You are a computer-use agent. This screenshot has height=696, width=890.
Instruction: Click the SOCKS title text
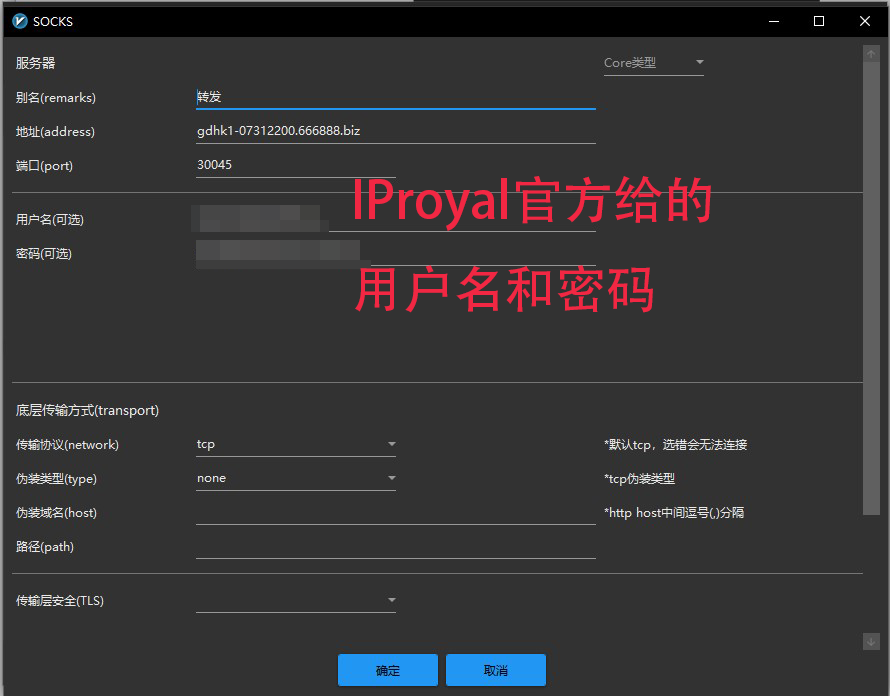click(53, 22)
